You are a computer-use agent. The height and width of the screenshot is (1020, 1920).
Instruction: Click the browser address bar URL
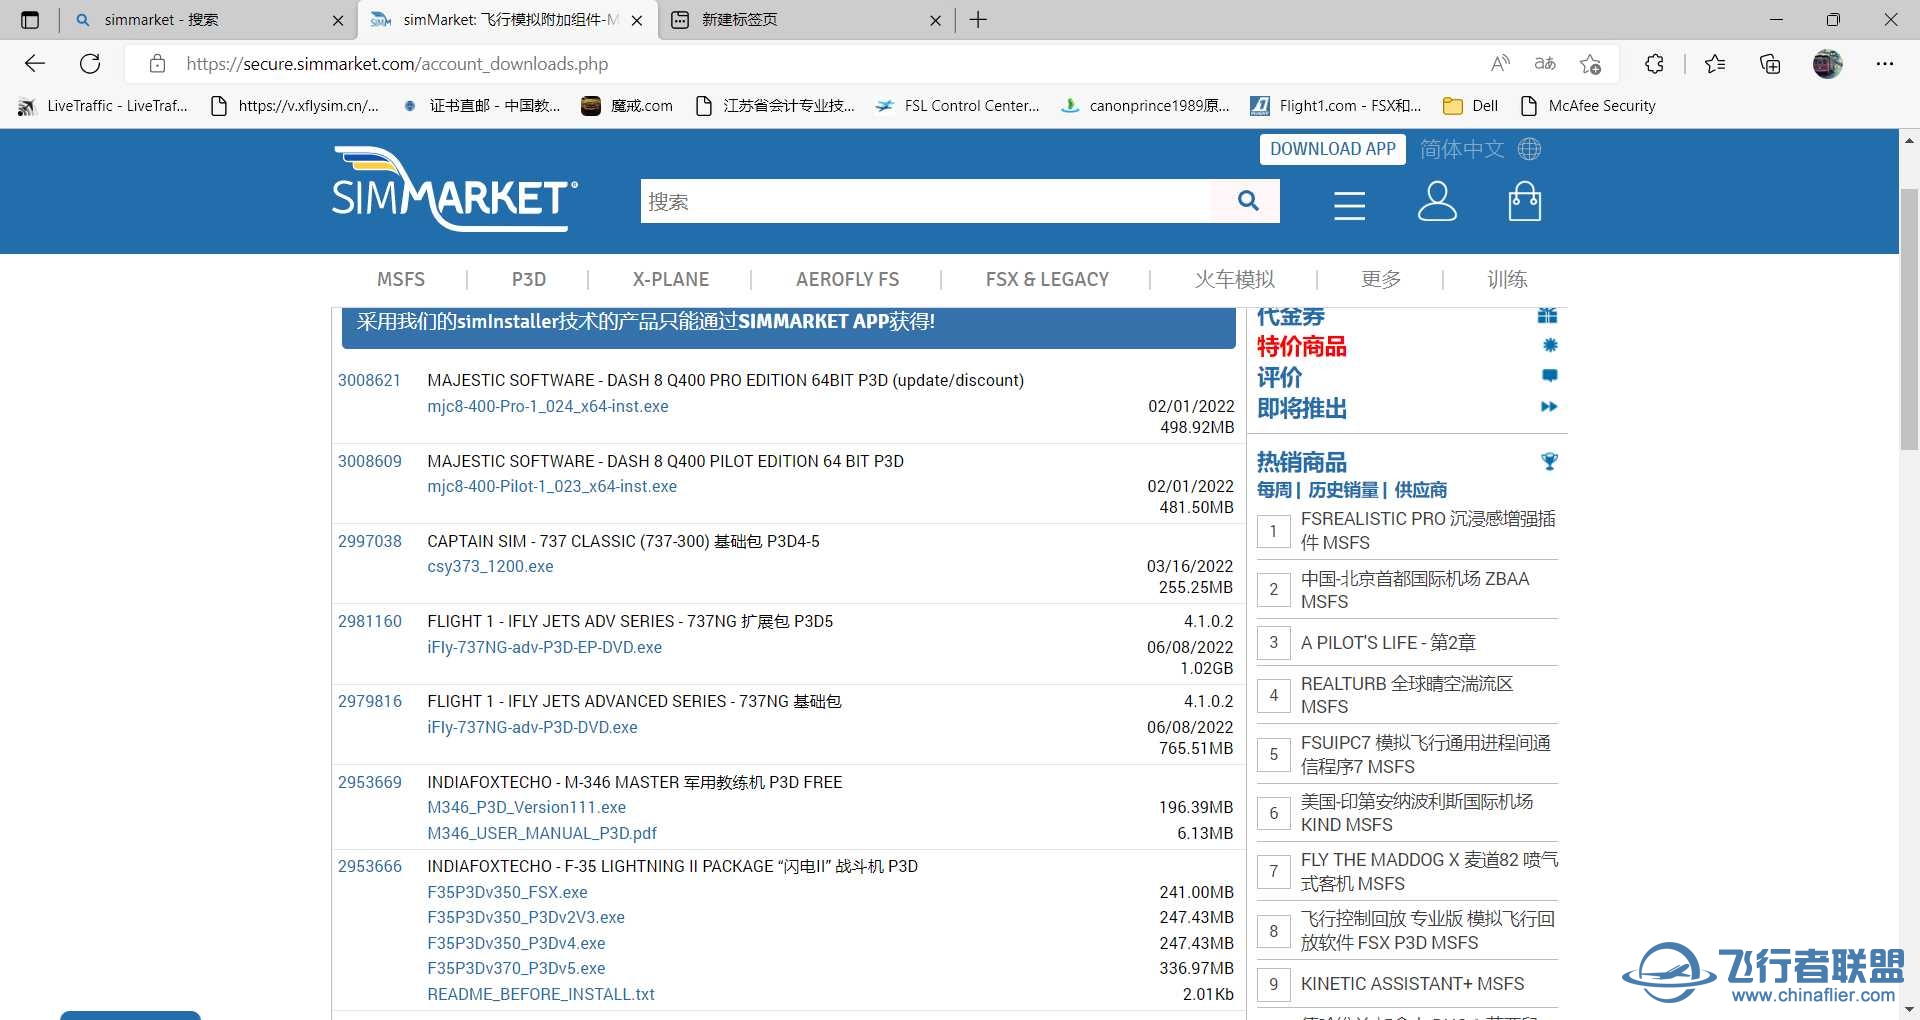tap(397, 64)
